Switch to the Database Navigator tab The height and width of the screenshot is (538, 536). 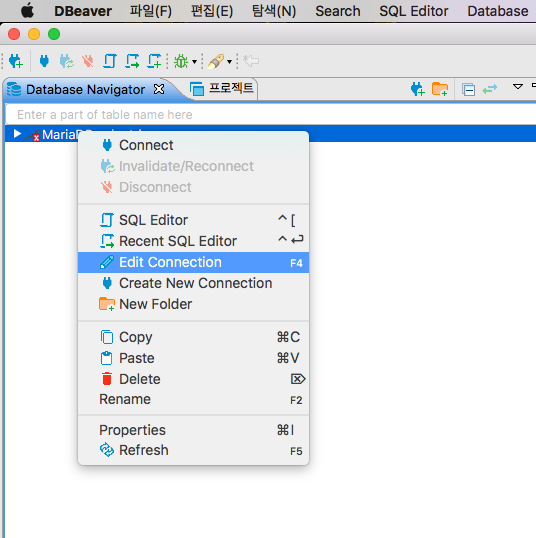point(85,90)
